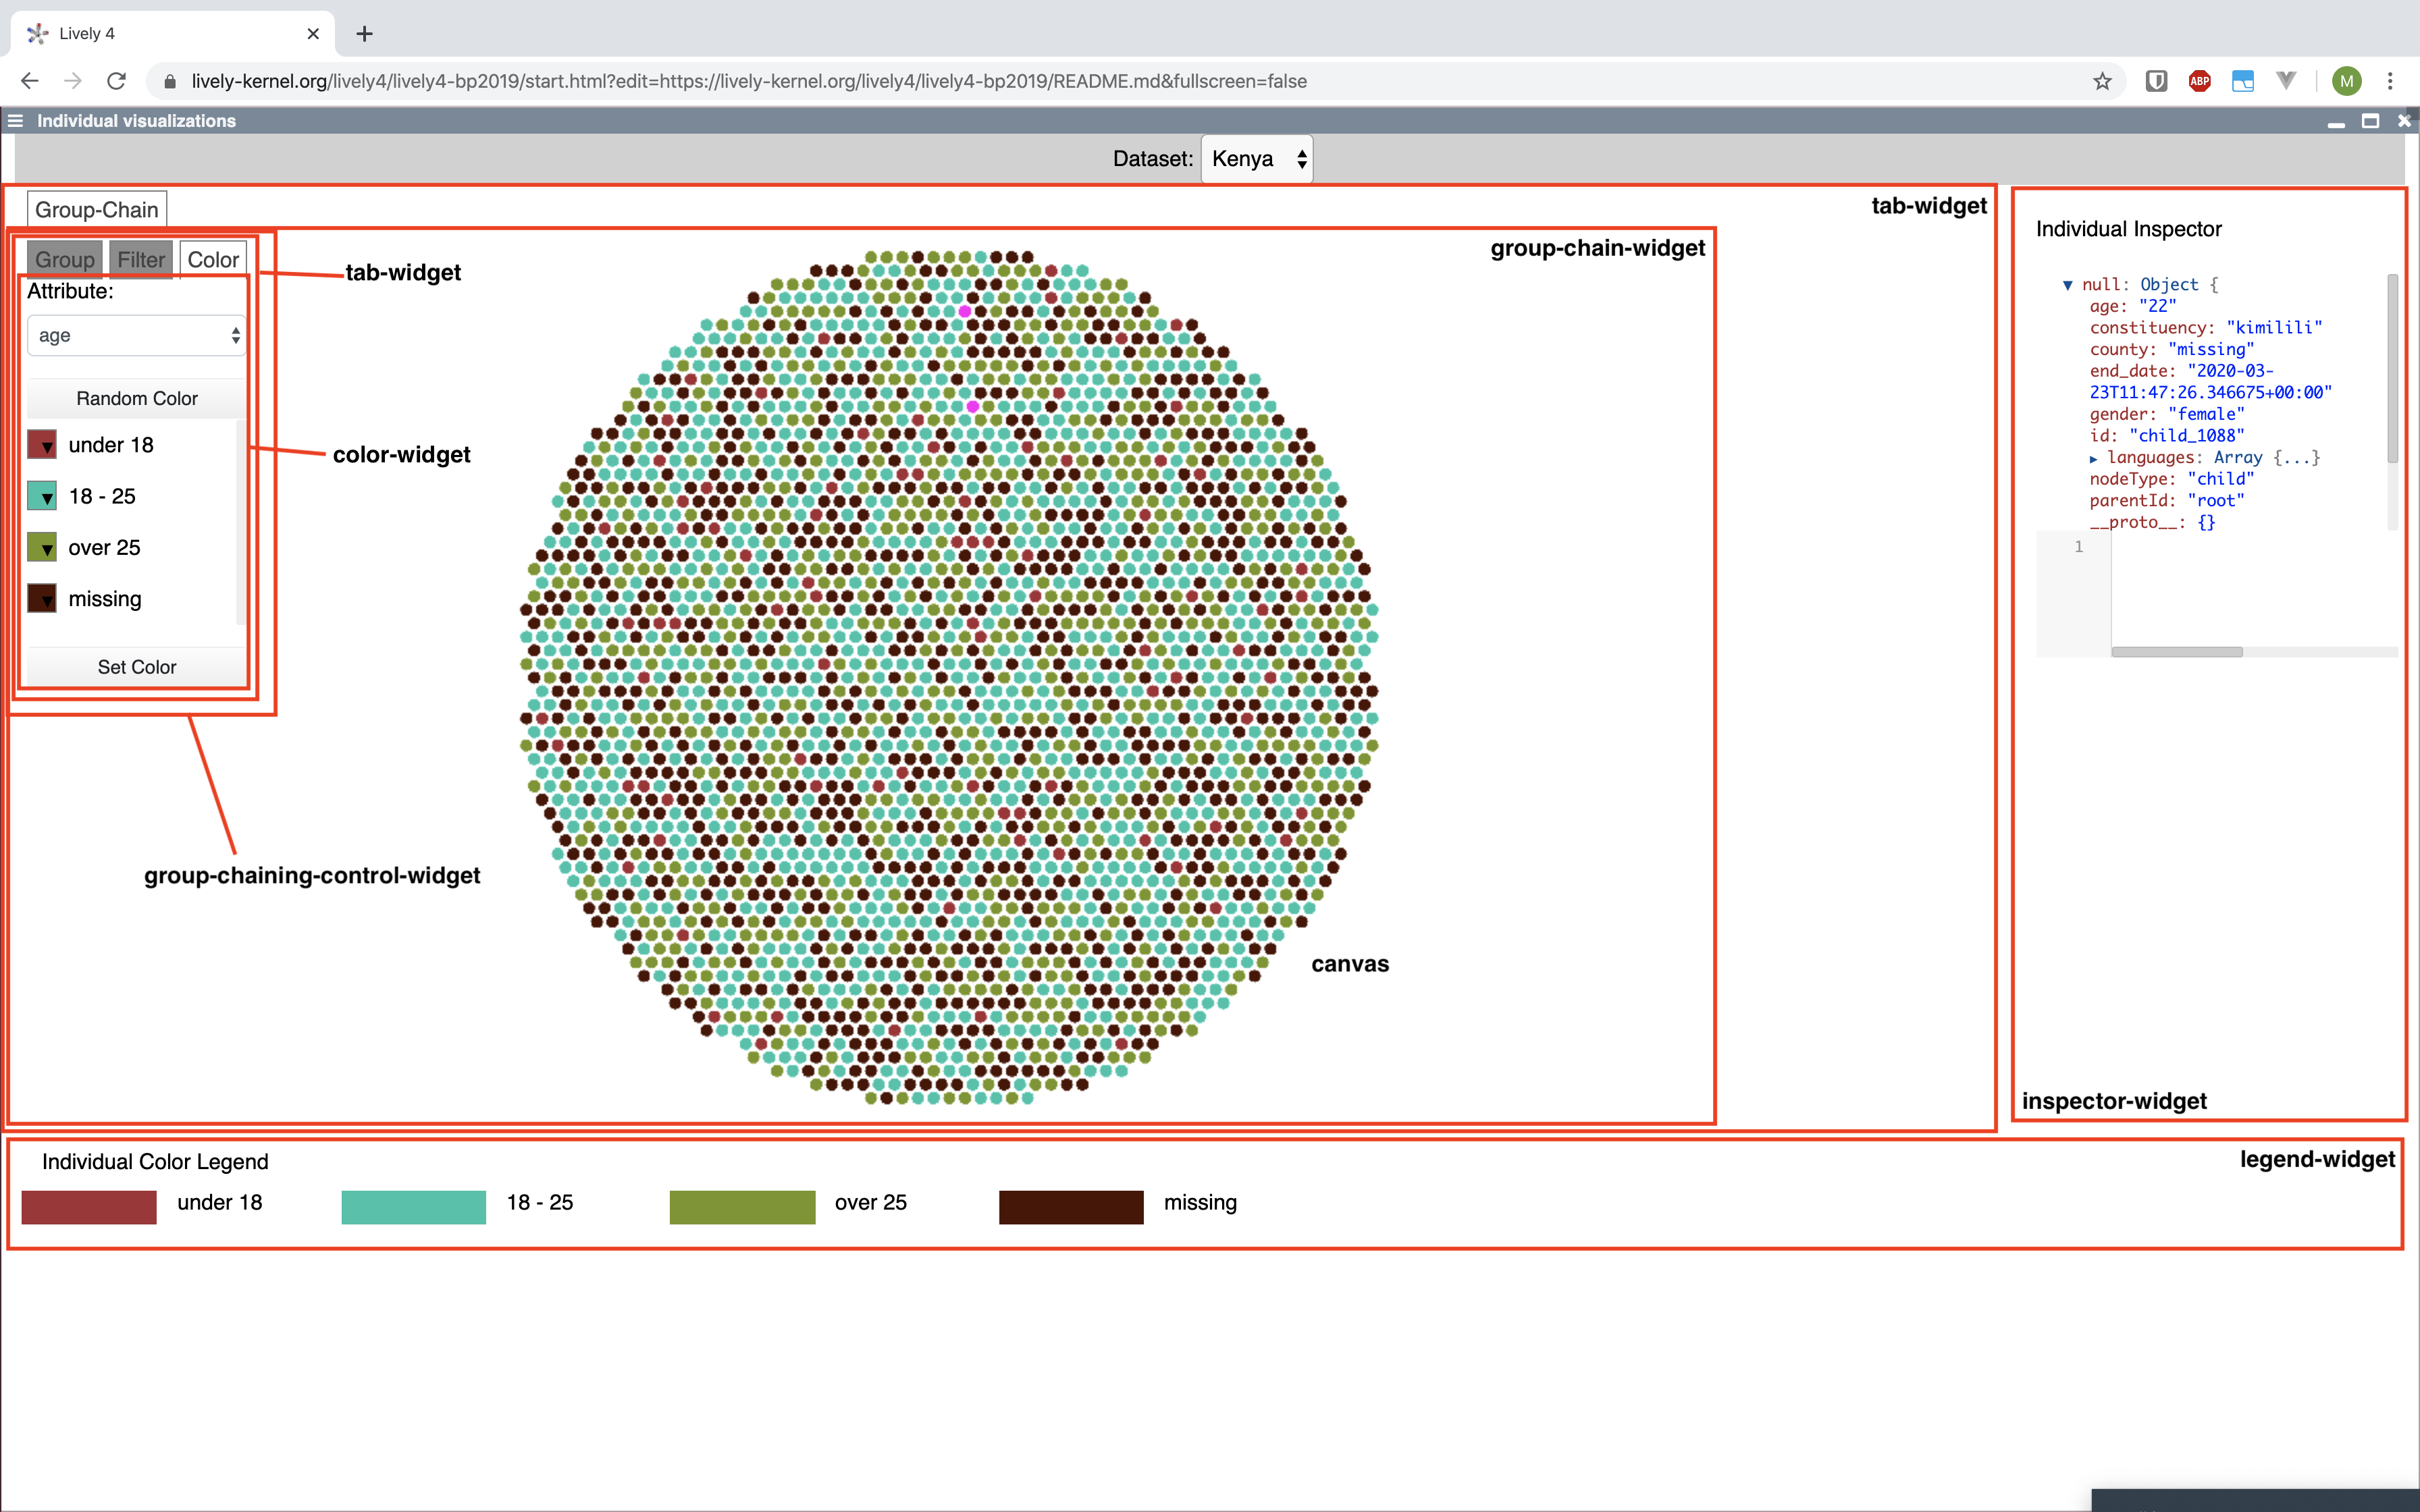Switch to the Filter tab
2420x1512 pixels.
(x=141, y=260)
